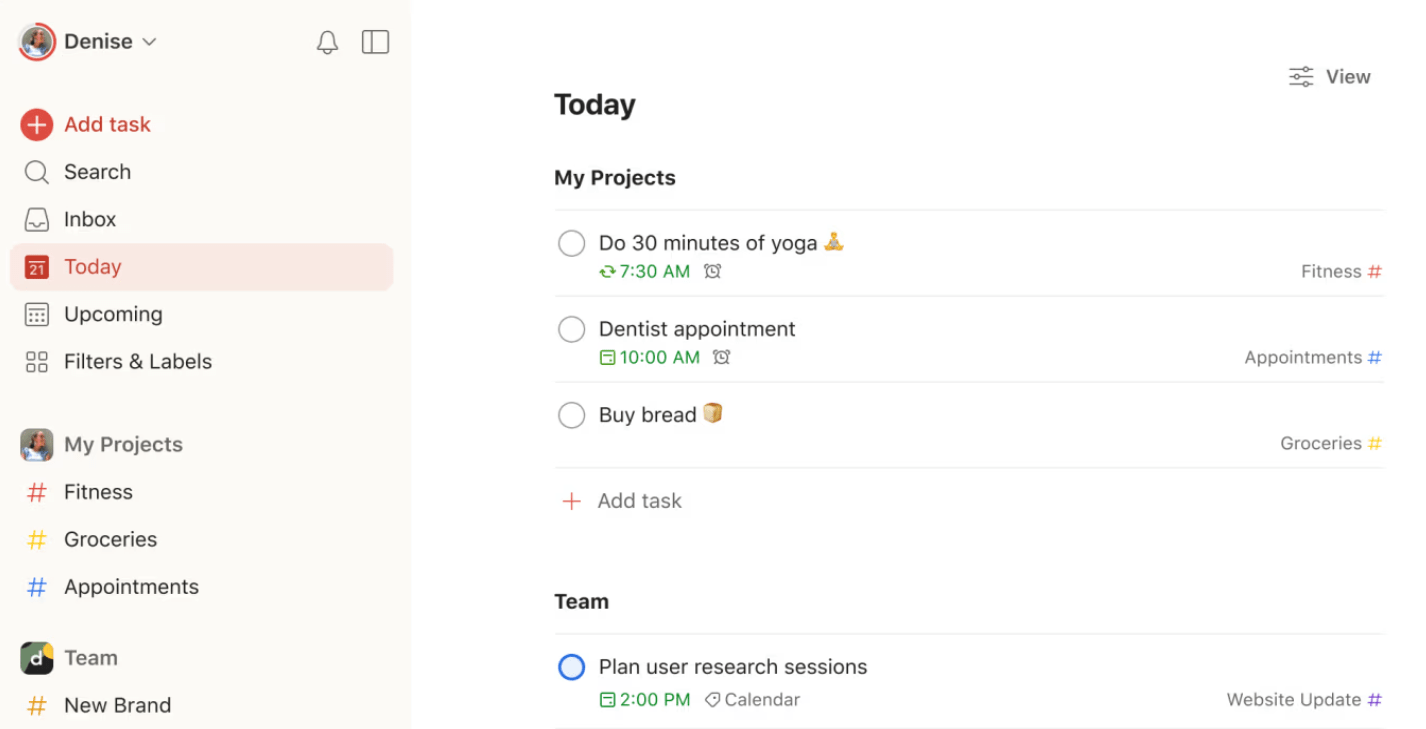Screen dimensions: 1426x729
Task: Collapse the sidebar using the panel icon
Action: (375, 42)
